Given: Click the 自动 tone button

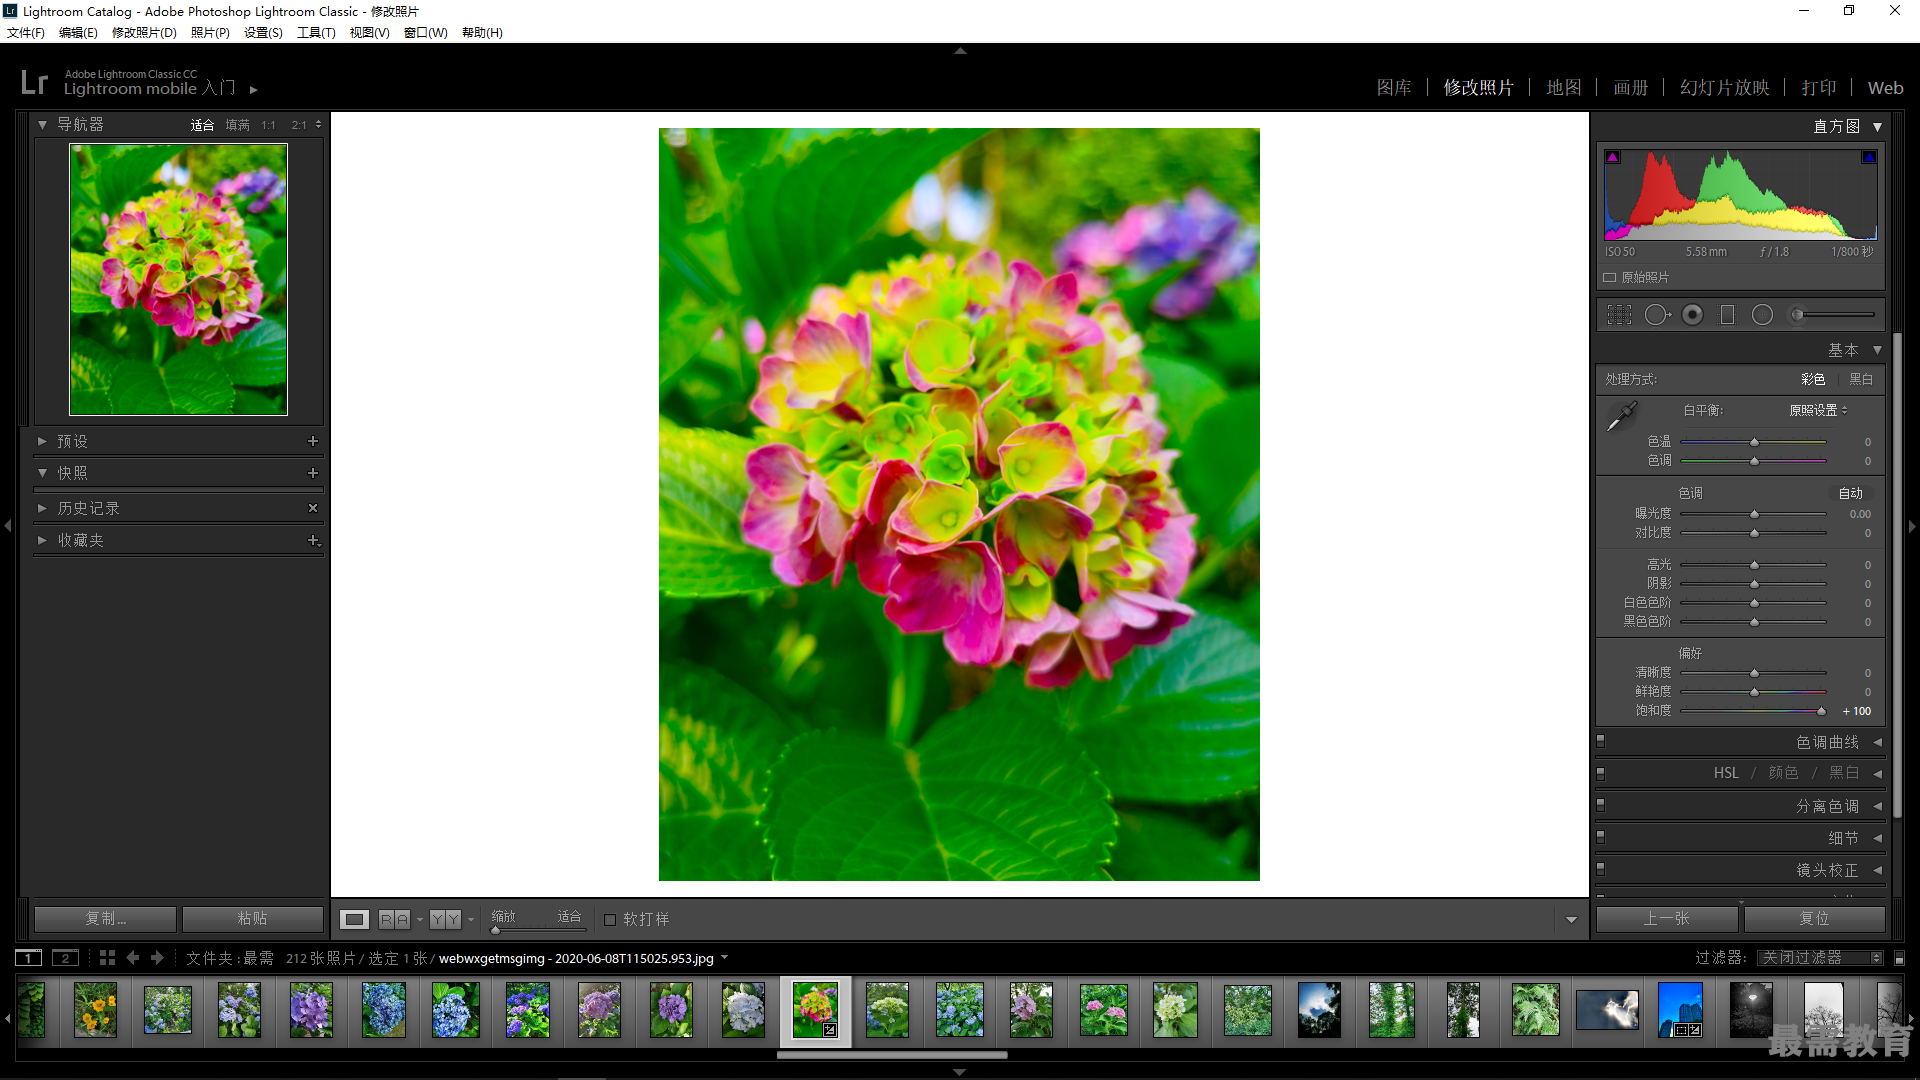Looking at the screenshot, I should (1851, 493).
